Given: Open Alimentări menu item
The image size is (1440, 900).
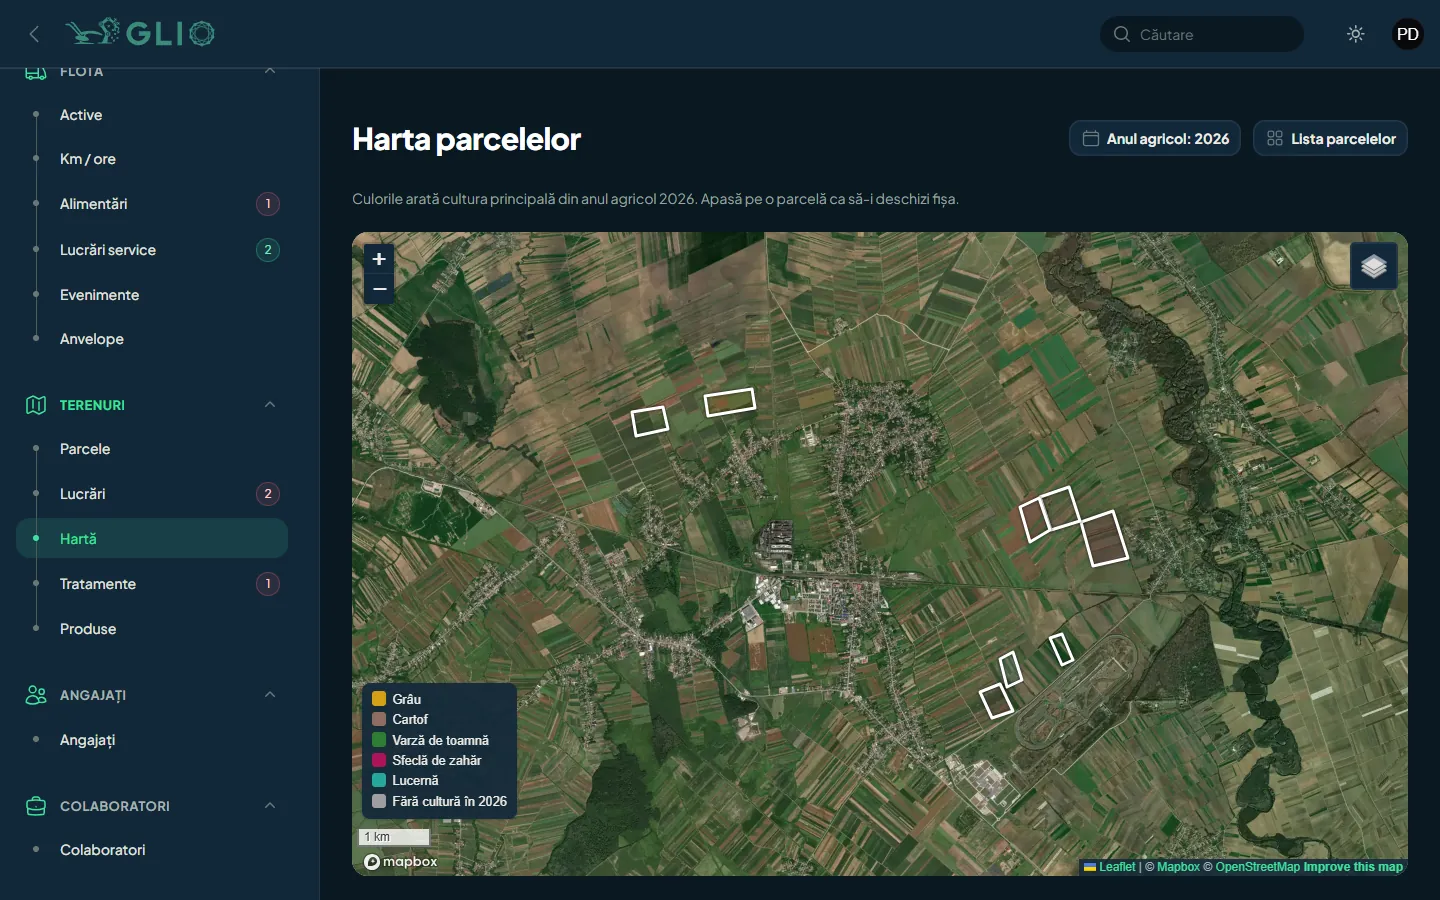Looking at the screenshot, I should pyautogui.click(x=152, y=204).
